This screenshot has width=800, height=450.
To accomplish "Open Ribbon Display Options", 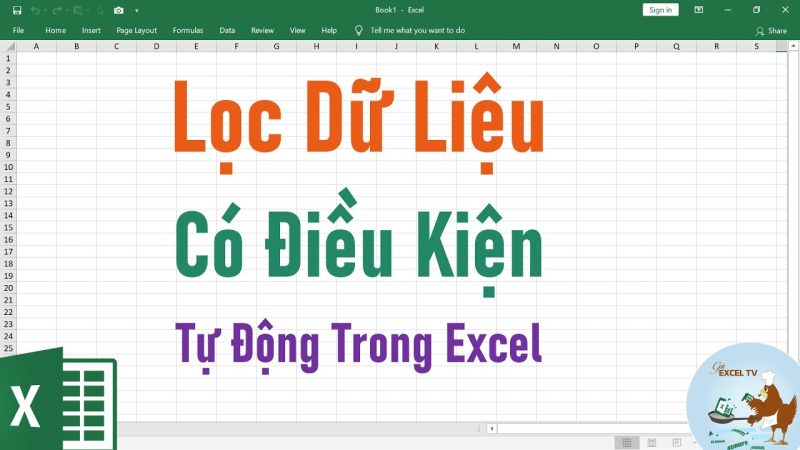I will click(698, 10).
